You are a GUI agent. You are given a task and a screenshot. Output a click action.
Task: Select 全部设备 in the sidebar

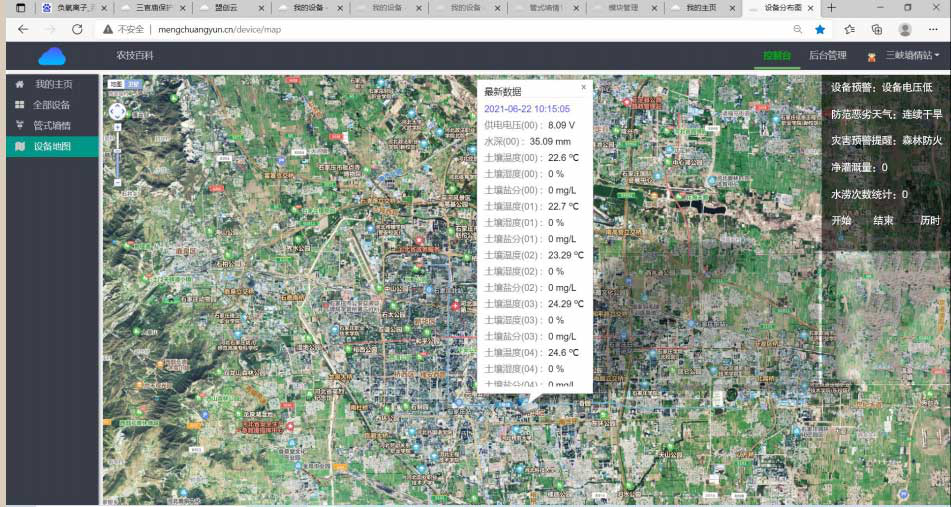pos(51,105)
